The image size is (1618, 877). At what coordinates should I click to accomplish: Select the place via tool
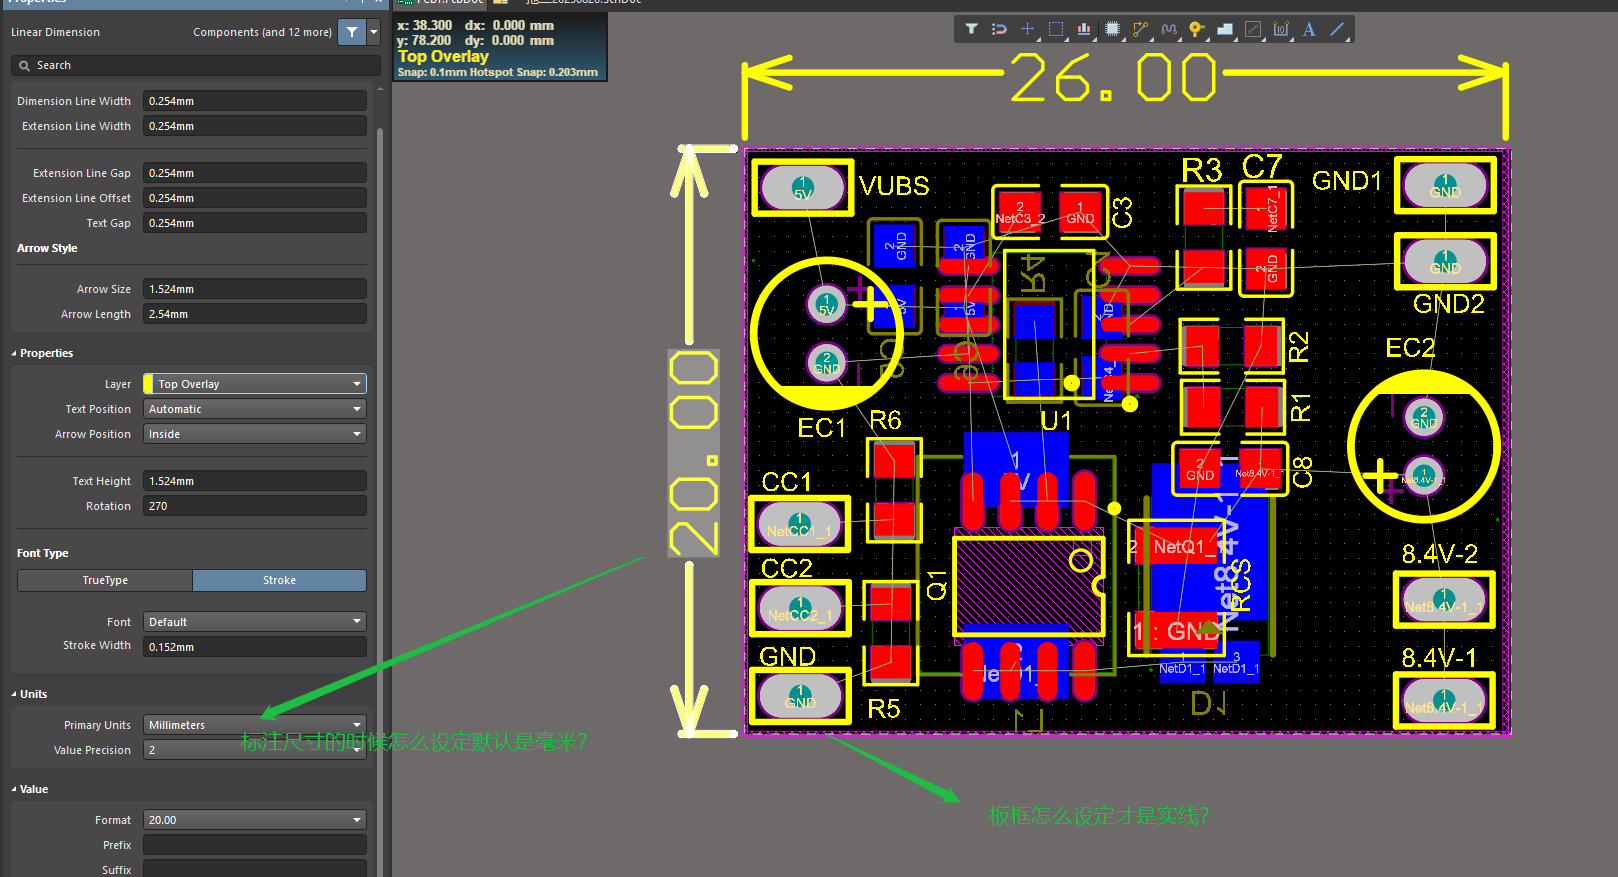[x=1196, y=29]
